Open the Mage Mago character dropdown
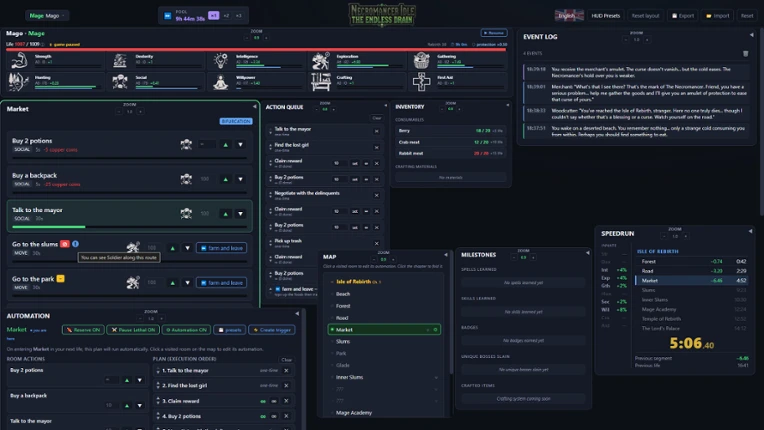The height and width of the screenshot is (430, 764). [x=47, y=16]
